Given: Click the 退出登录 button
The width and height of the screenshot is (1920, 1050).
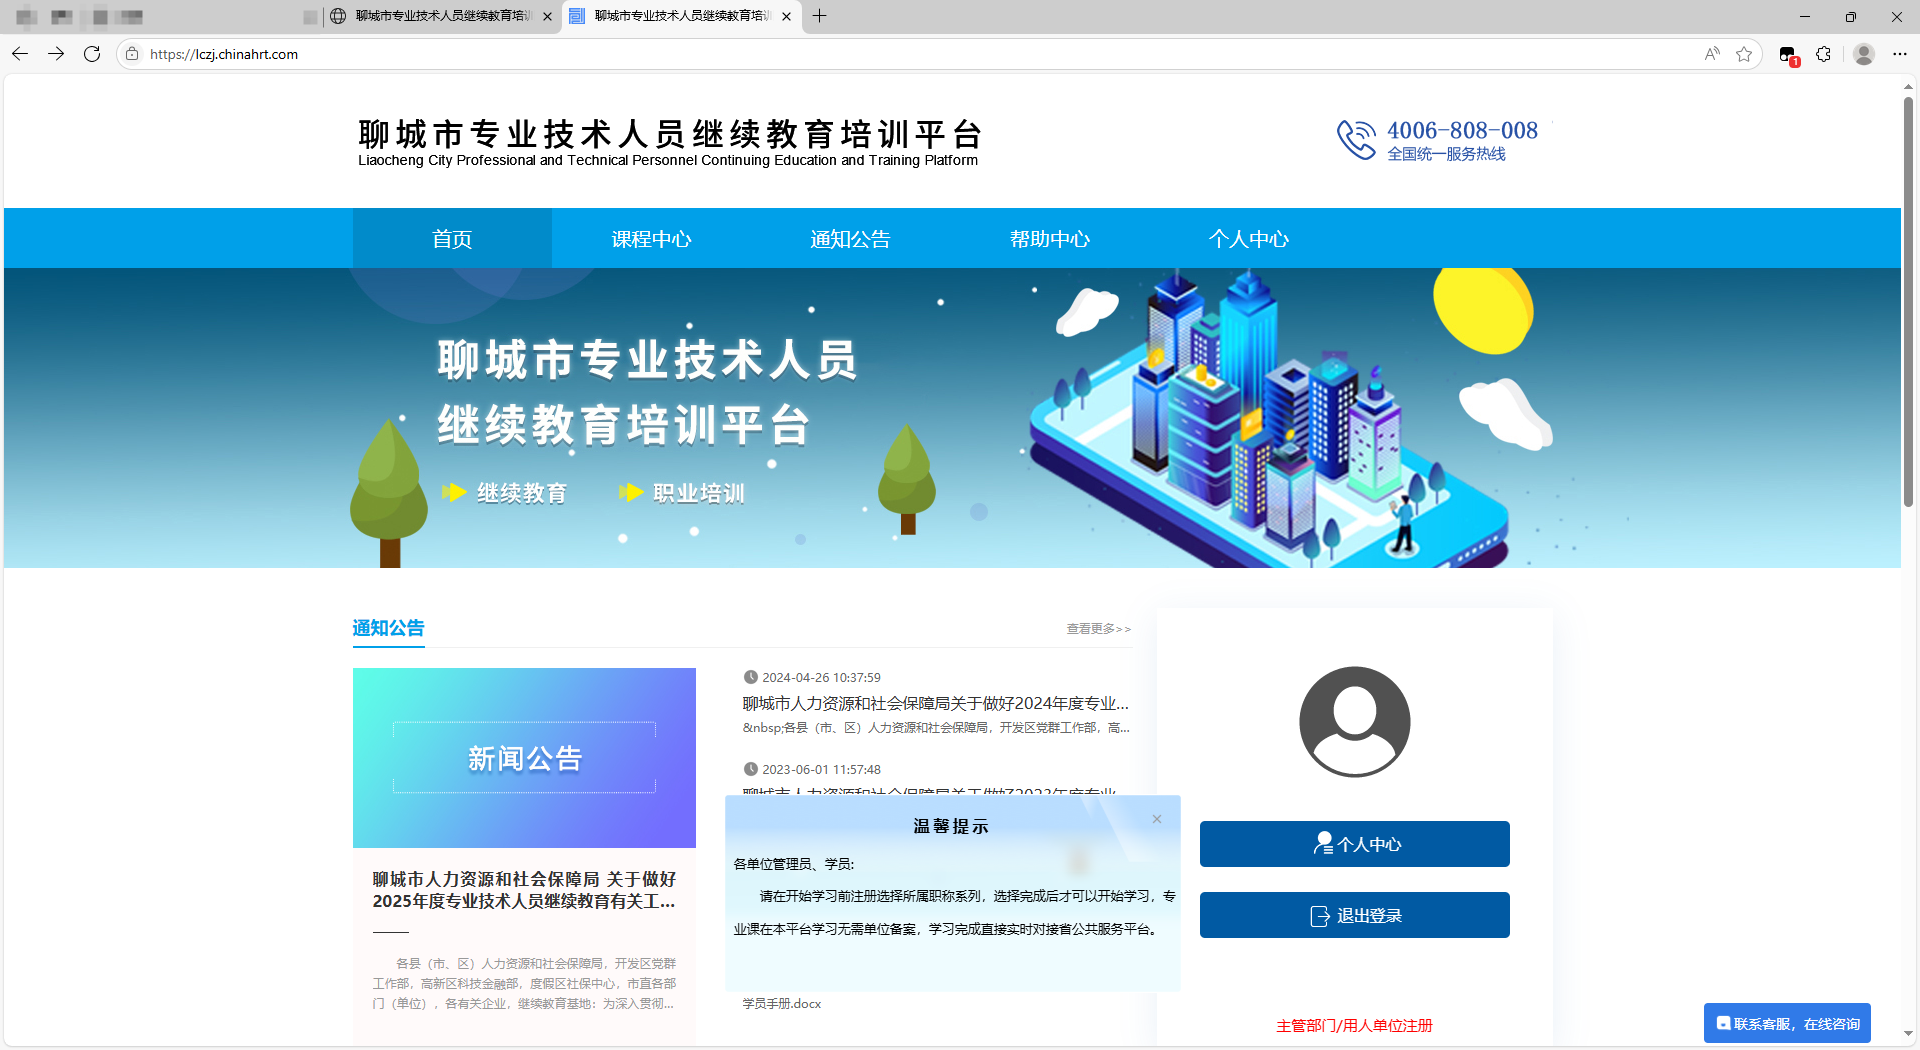Looking at the screenshot, I should (x=1355, y=915).
